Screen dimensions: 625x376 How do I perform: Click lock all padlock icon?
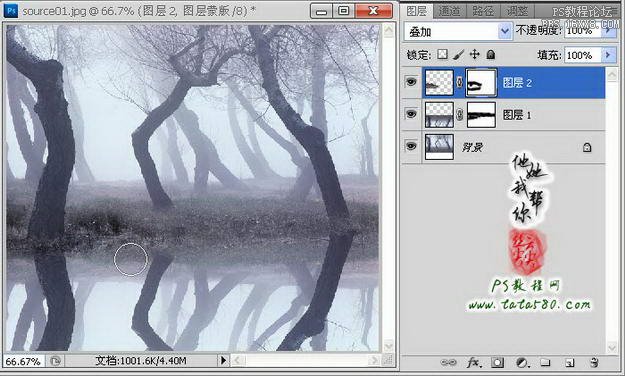491,54
